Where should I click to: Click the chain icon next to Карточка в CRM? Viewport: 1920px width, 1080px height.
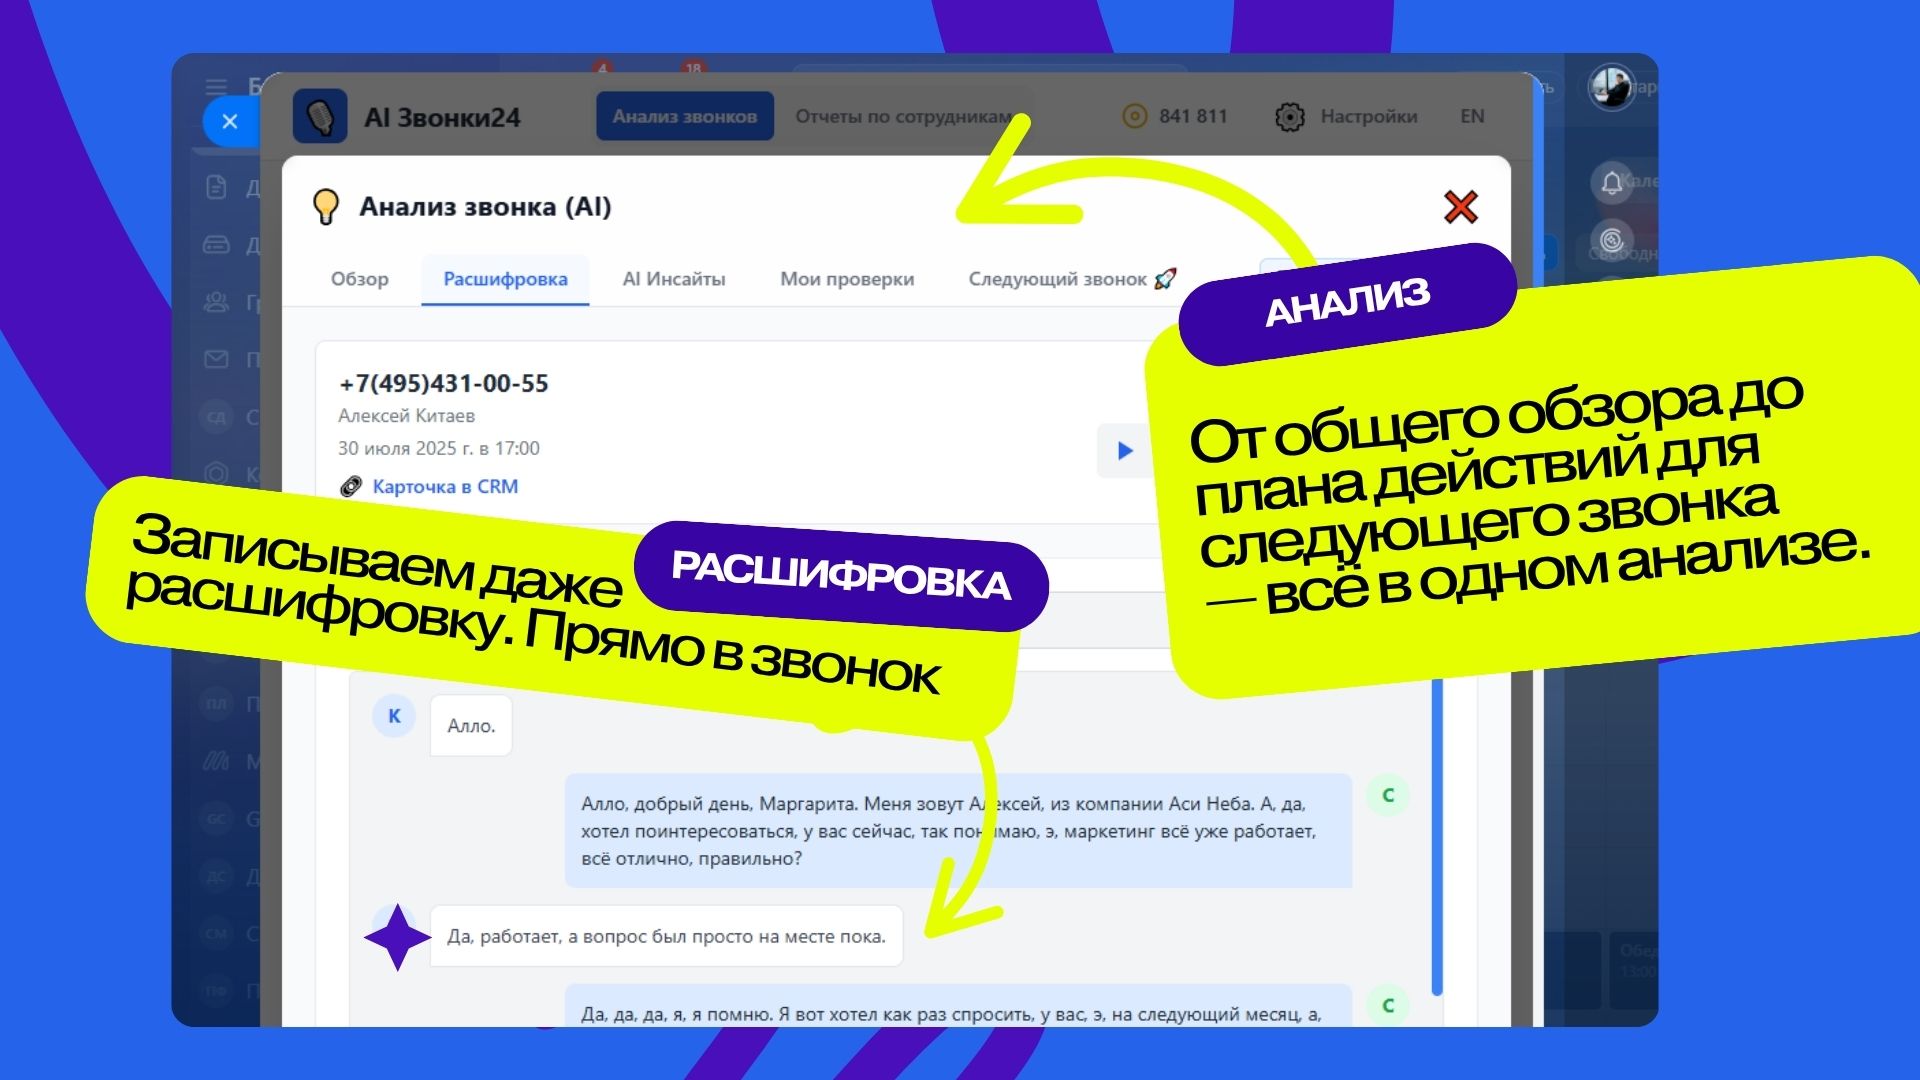point(351,487)
